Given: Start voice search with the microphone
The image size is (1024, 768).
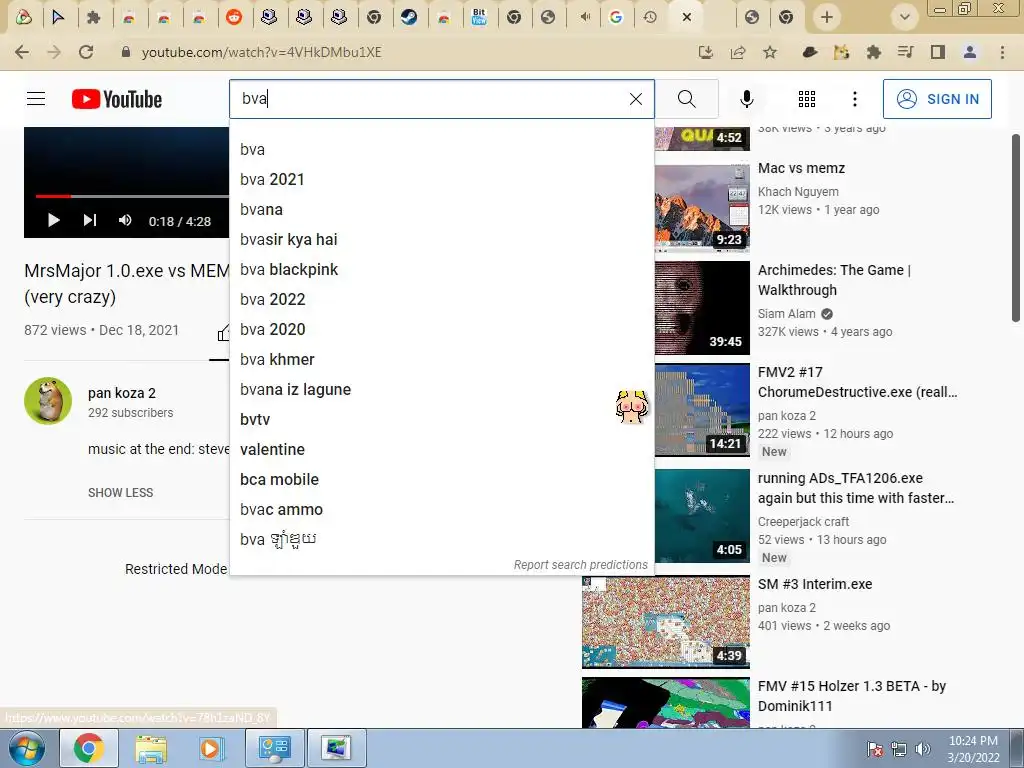Looking at the screenshot, I should (746, 99).
